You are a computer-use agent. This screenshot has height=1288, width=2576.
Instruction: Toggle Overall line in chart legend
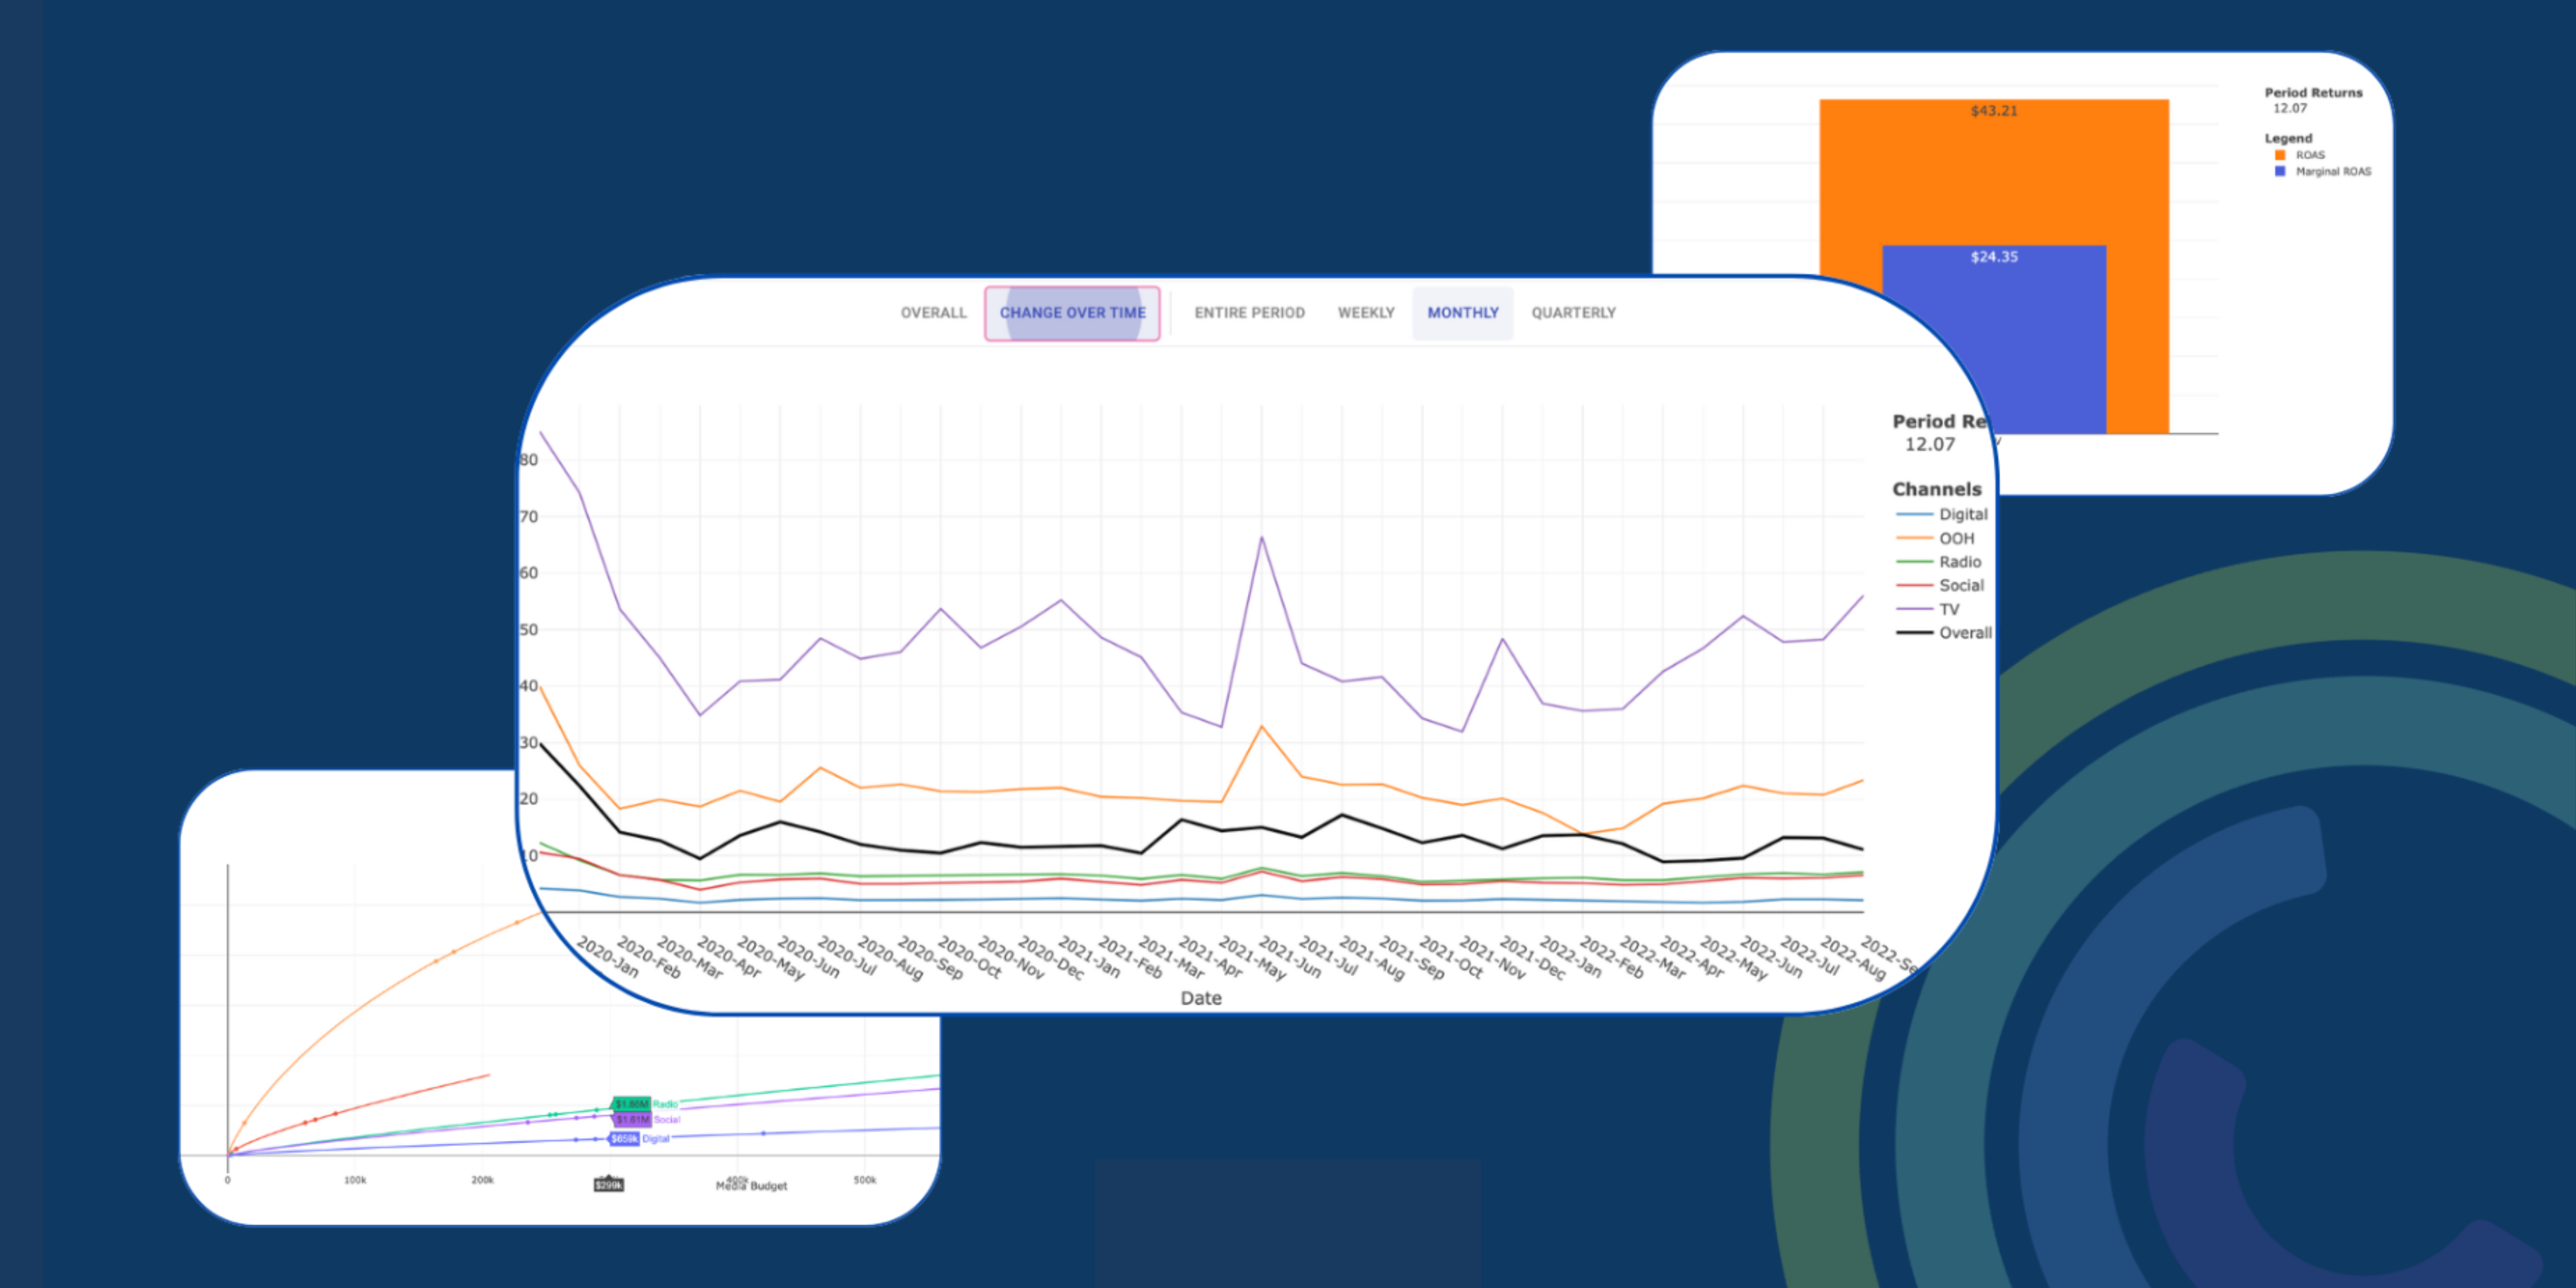point(1943,633)
